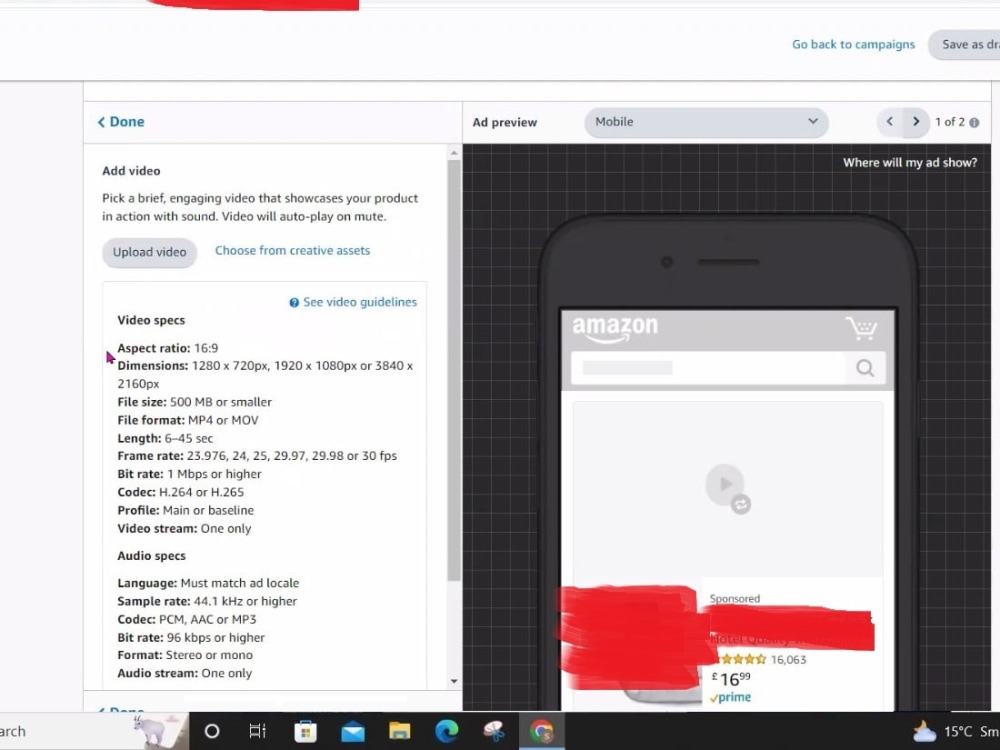
Task: Click the £16.99 price in preview
Action: click(x=731, y=679)
